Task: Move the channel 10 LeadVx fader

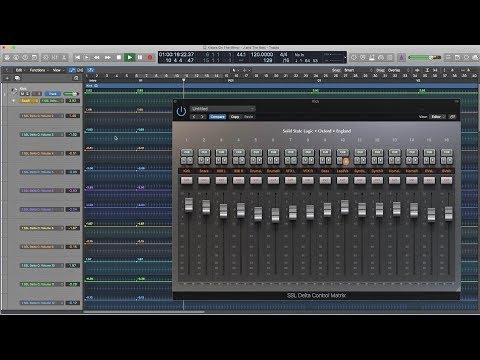Action: [345, 207]
